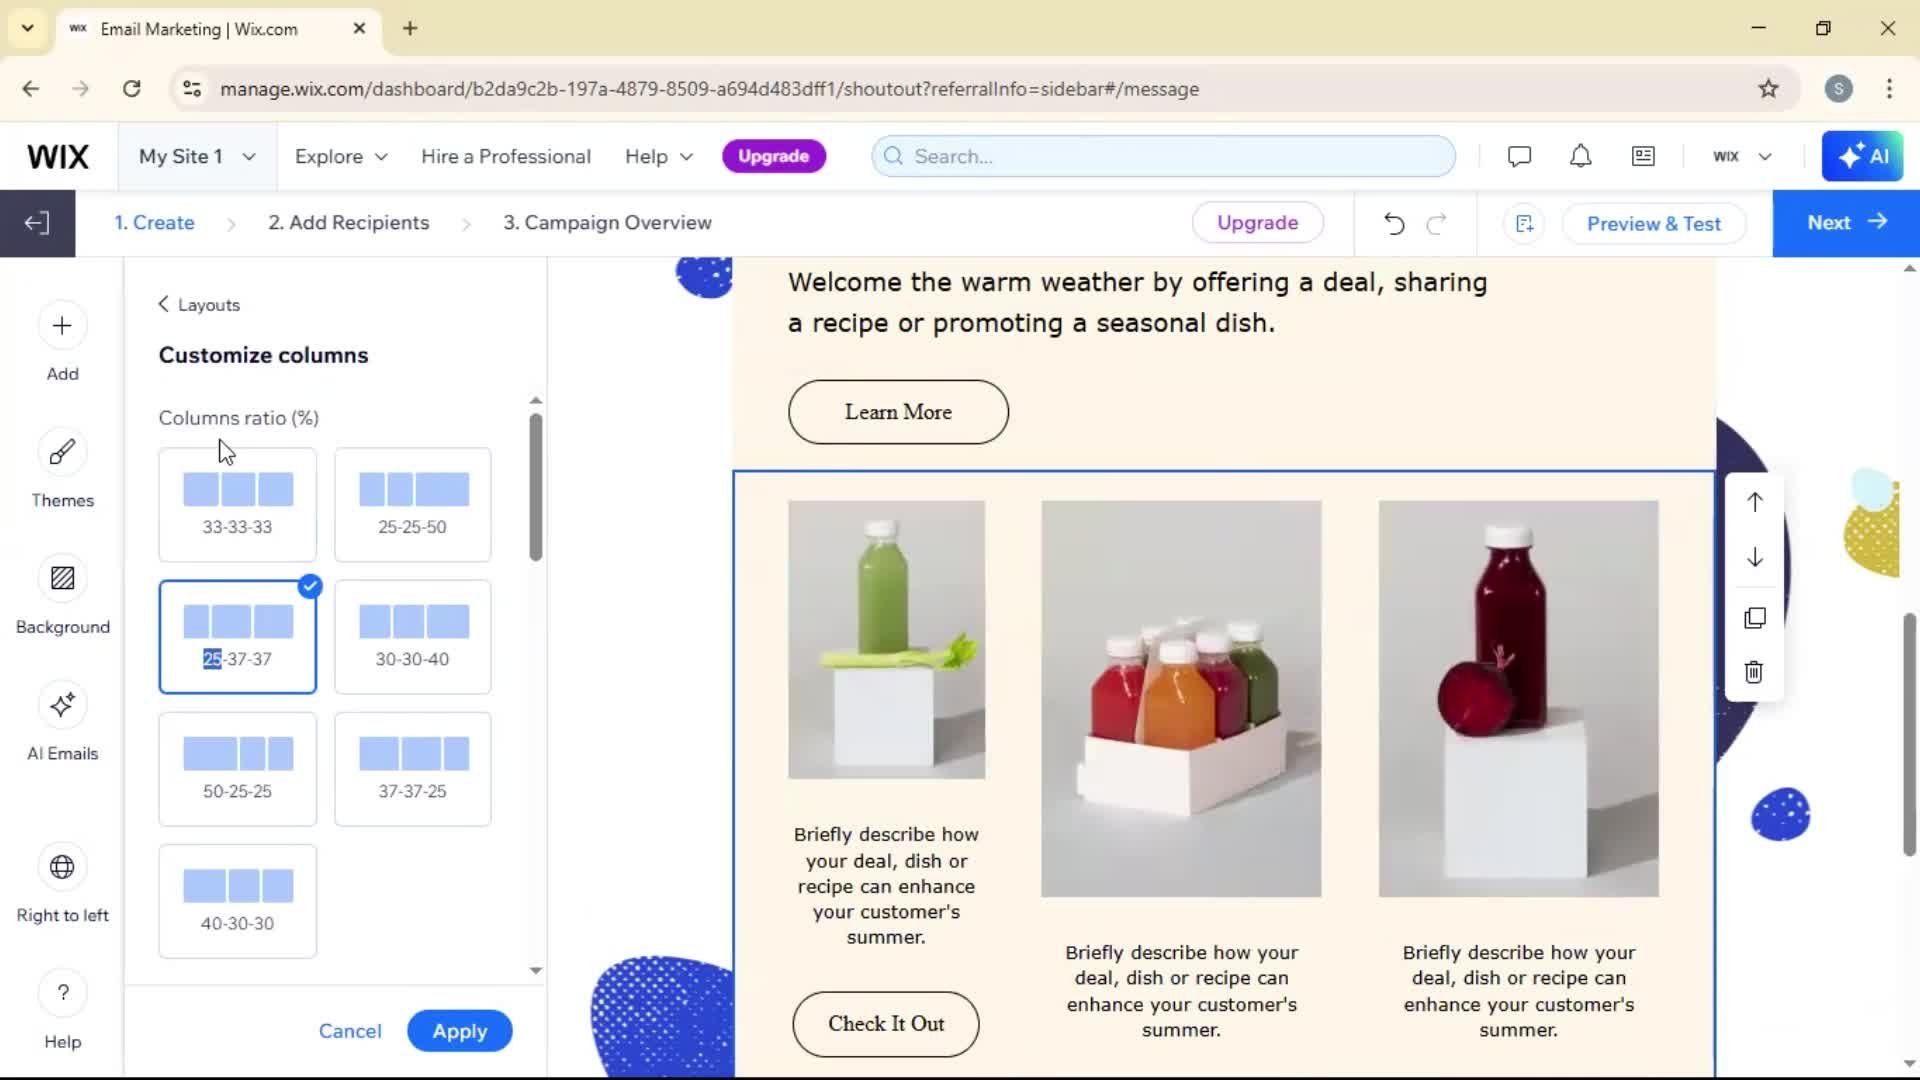Select the 40-30-30 column ratio
This screenshot has height=1080, width=1920.
pyautogui.click(x=237, y=901)
